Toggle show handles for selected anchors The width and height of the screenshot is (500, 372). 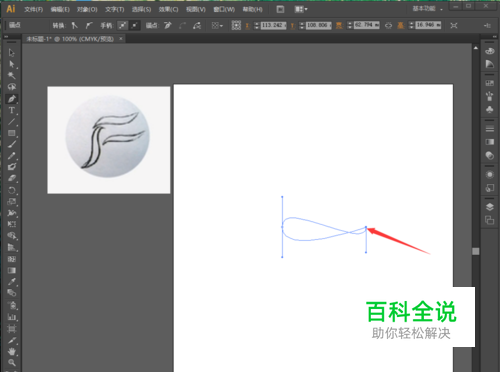123,25
